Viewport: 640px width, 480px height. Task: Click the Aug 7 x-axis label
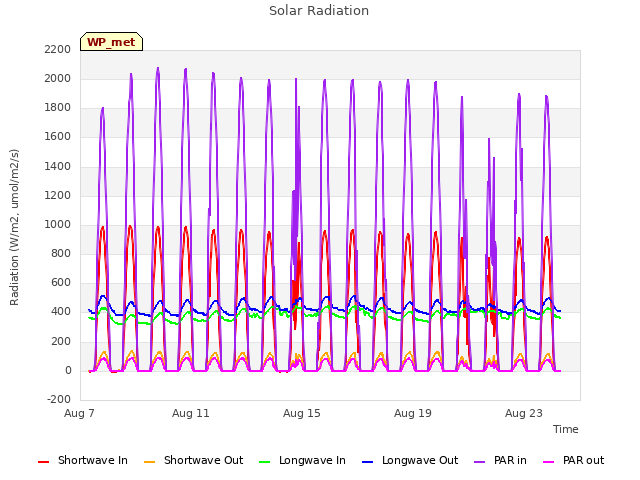click(x=79, y=413)
